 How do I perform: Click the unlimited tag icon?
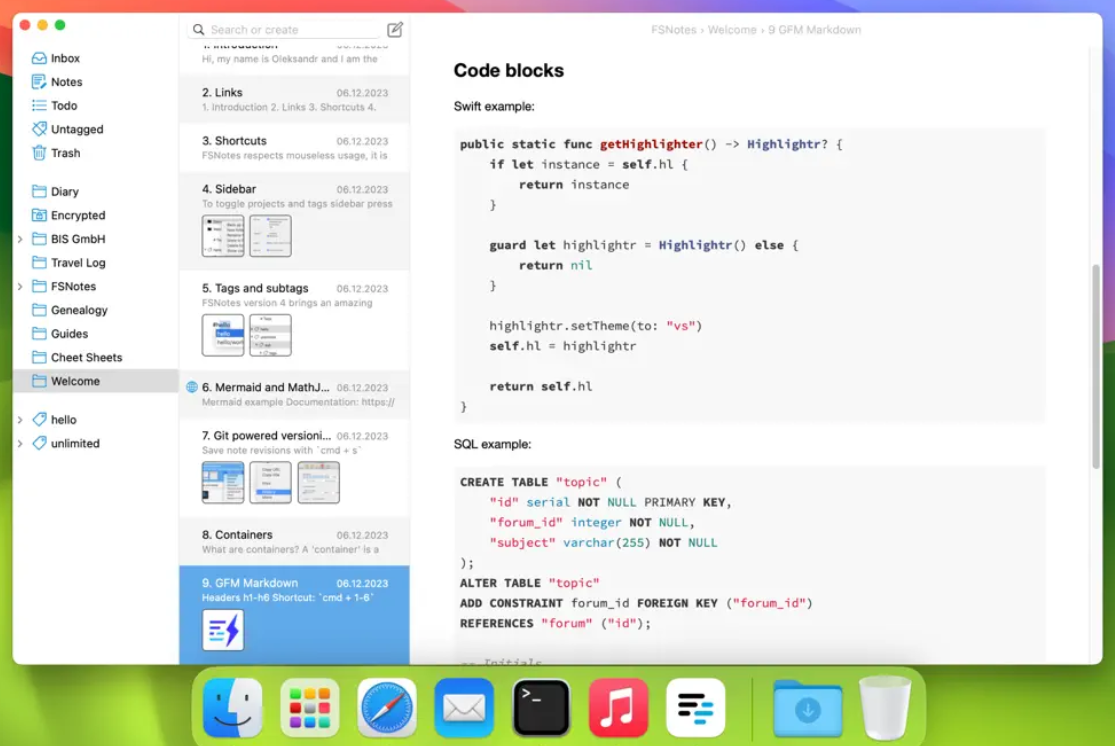(40, 443)
